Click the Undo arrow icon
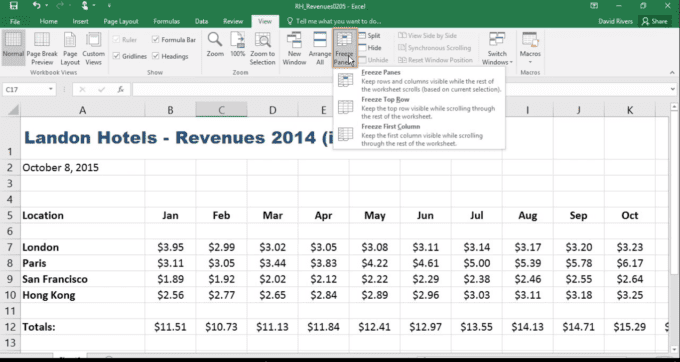This screenshot has width=680, height=362. click(36, 6)
